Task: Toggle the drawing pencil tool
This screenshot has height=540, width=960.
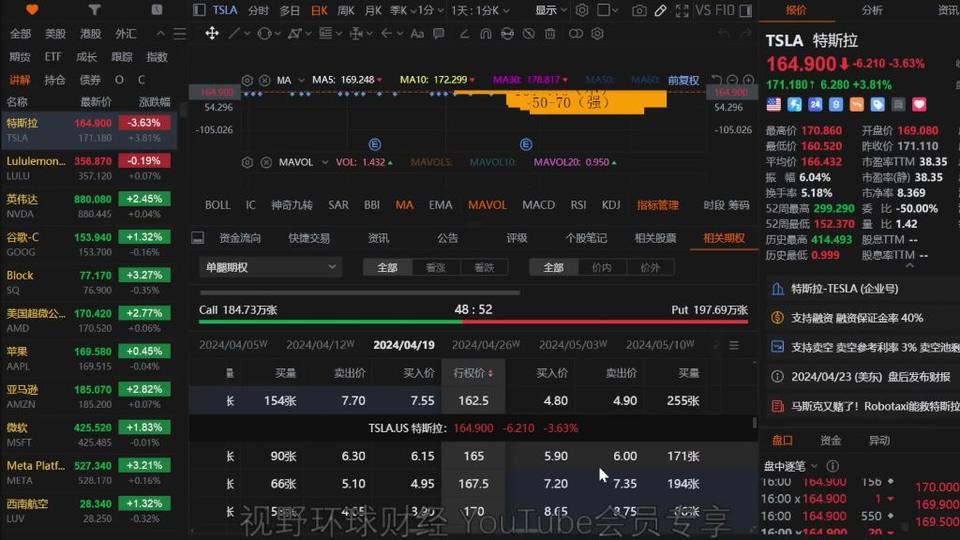Action: [660, 10]
